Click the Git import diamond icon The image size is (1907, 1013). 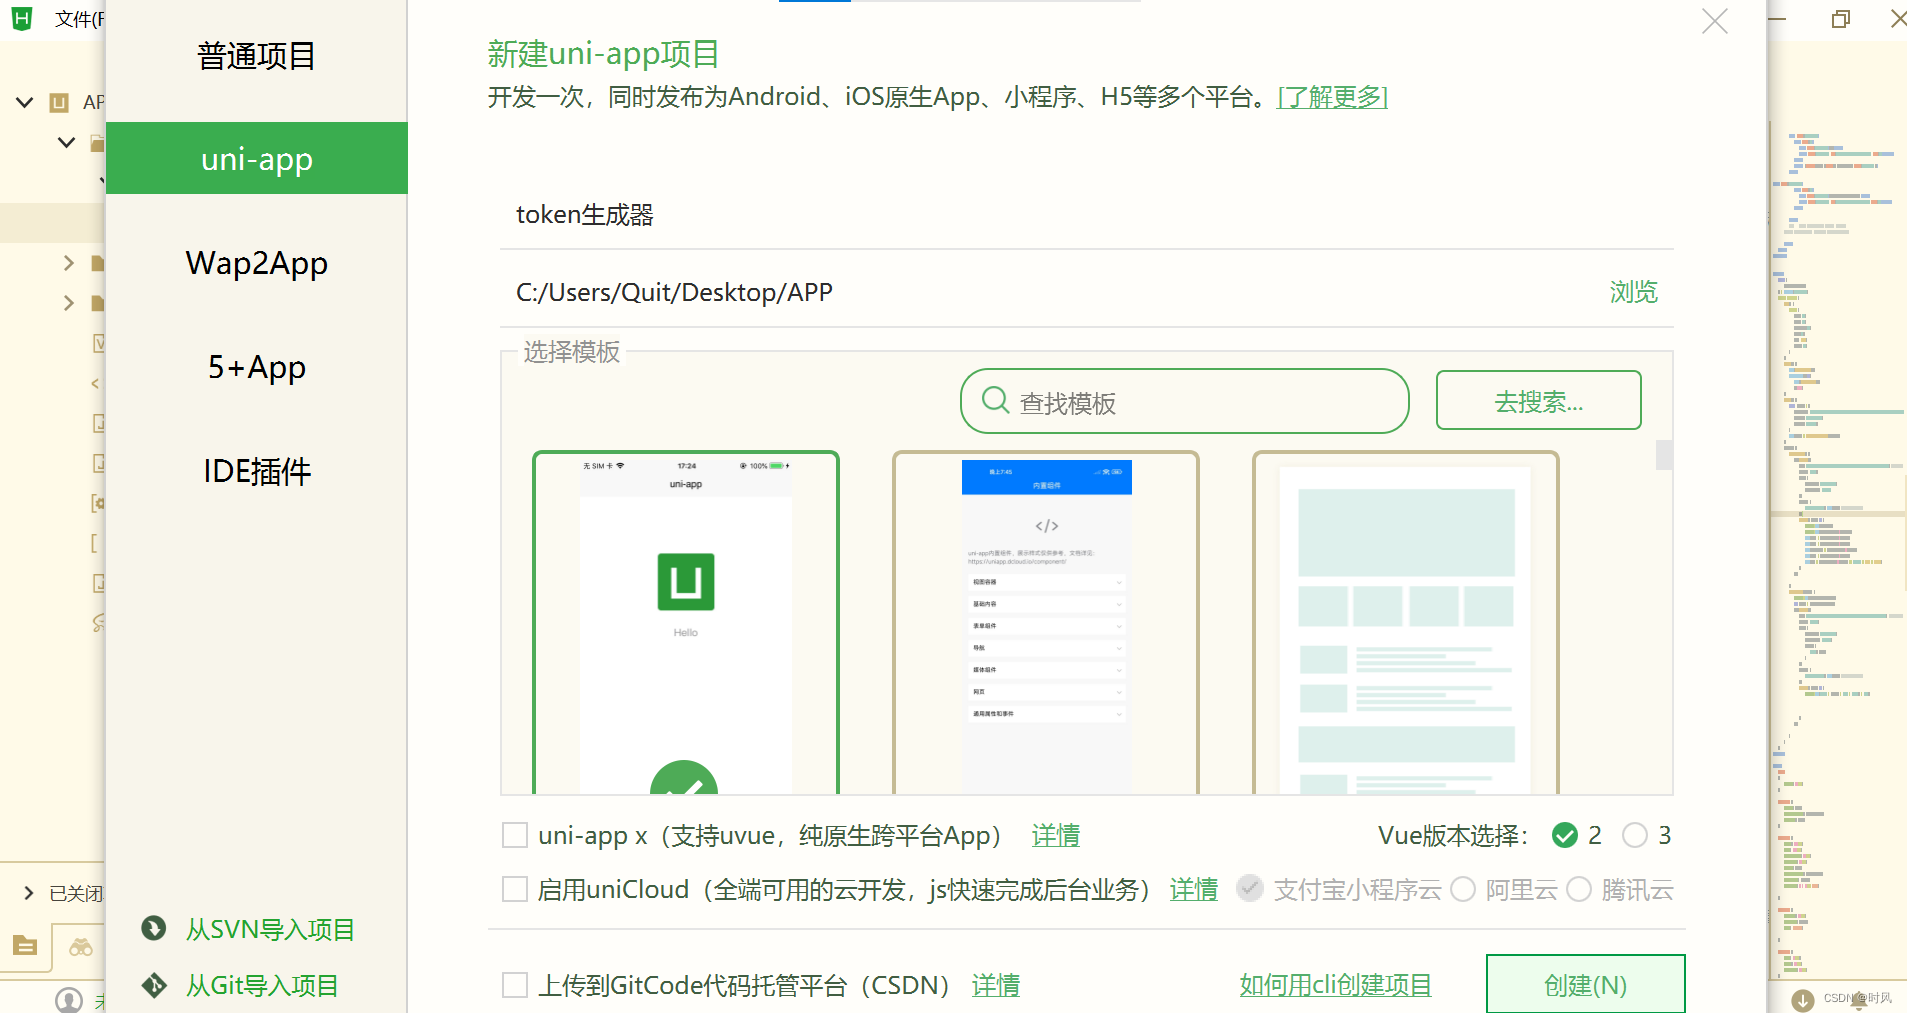click(154, 985)
